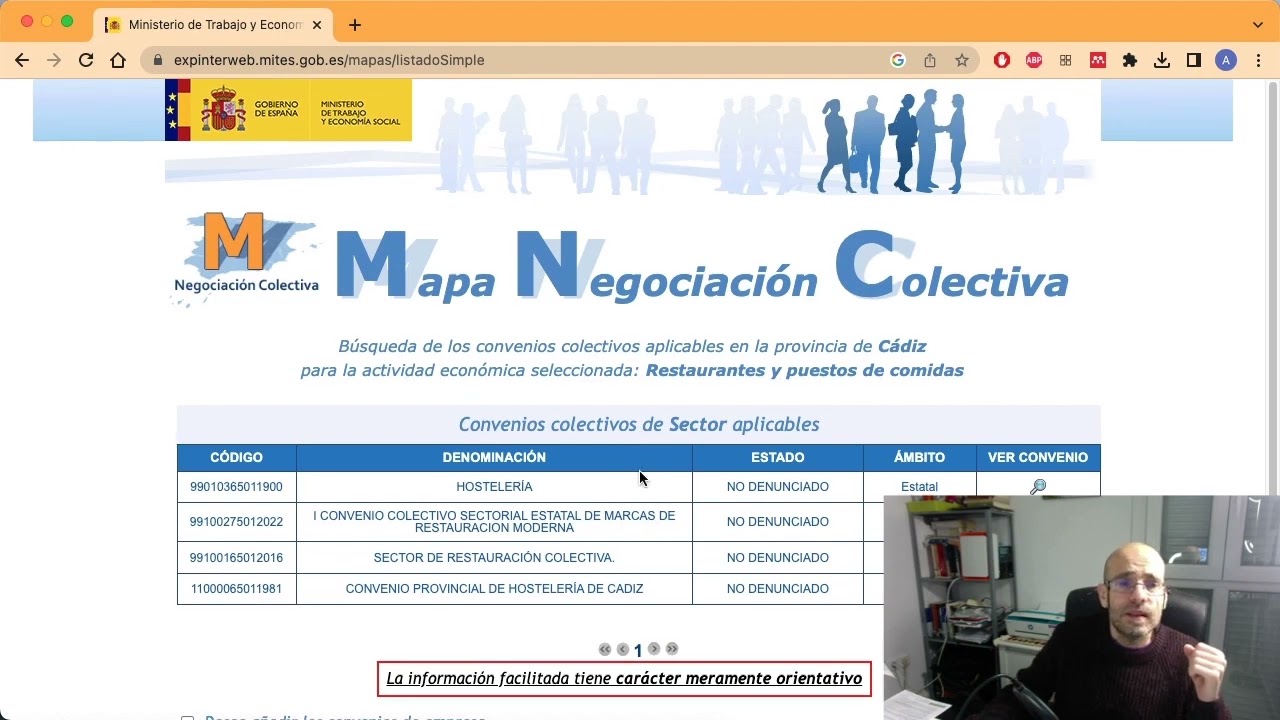Viewport: 1280px width, 720px height.
Task: Click the Estatal ámbito cell
Action: click(x=919, y=487)
